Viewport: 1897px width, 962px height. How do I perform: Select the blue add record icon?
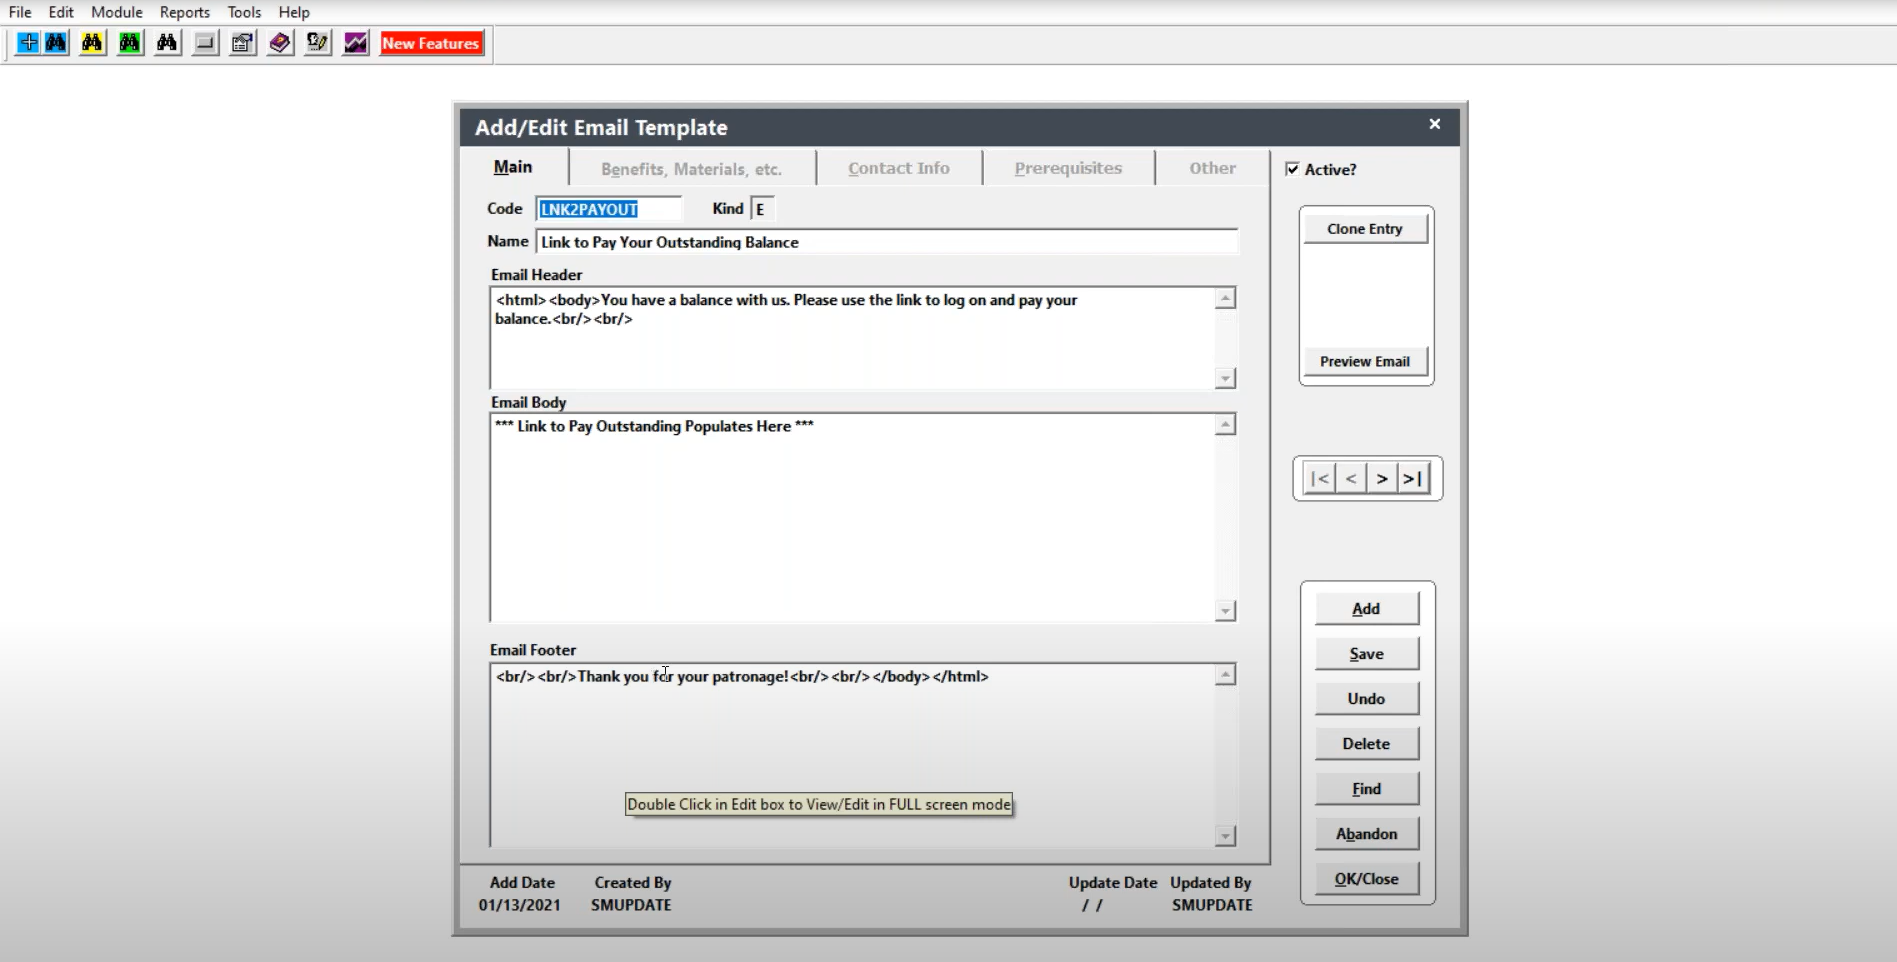tap(29, 43)
